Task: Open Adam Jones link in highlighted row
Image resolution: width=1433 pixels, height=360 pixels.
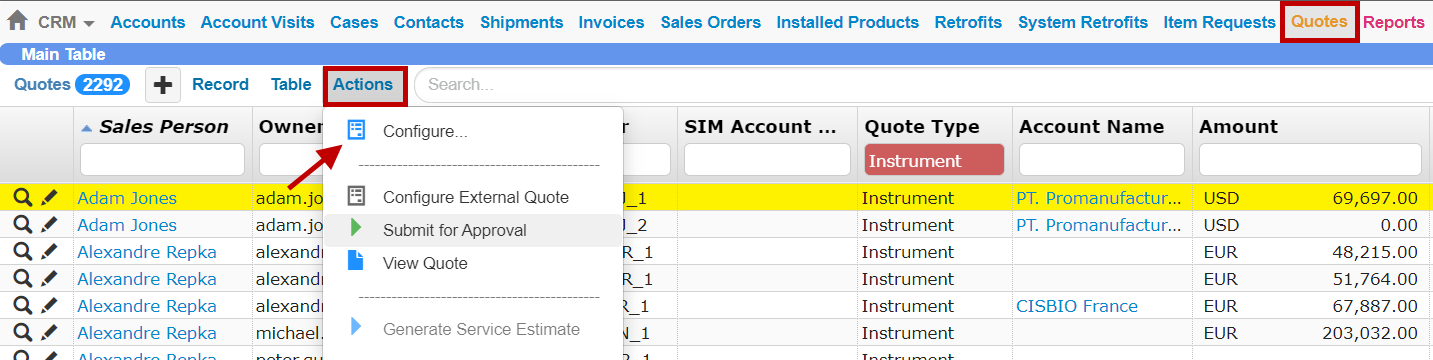Action: coord(127,198)
